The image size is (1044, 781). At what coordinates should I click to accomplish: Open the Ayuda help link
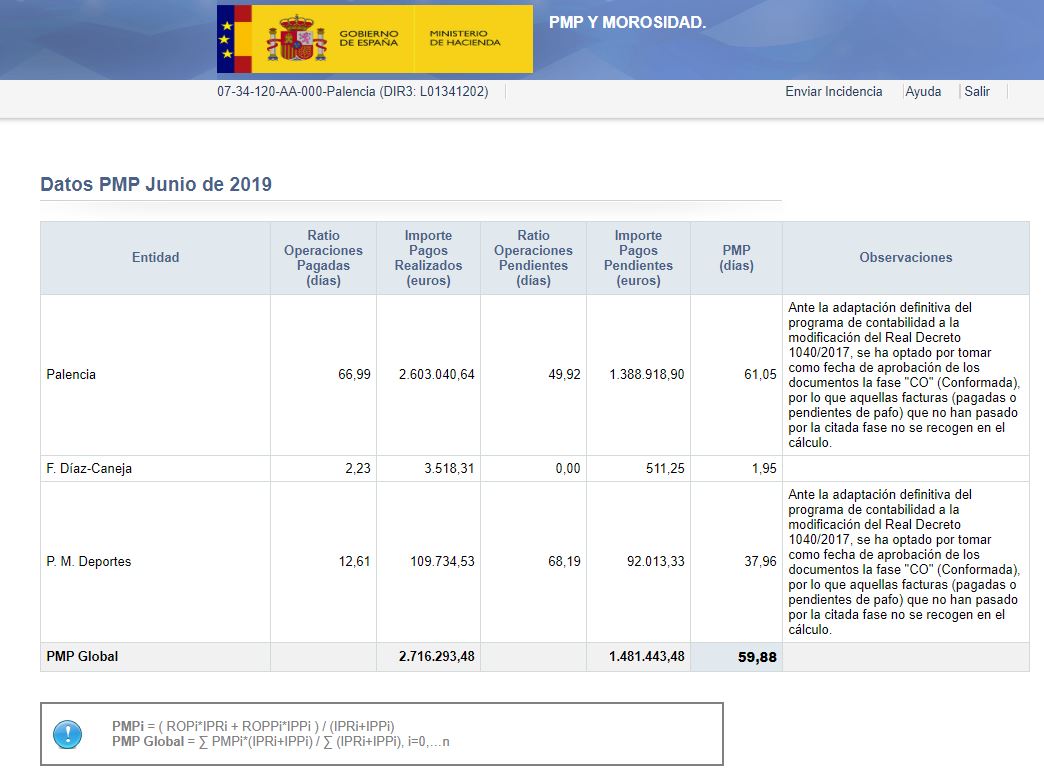point(923,91)
